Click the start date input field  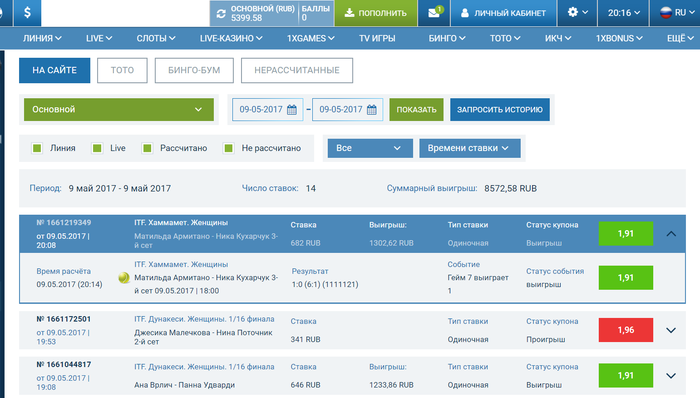[268, 109]
